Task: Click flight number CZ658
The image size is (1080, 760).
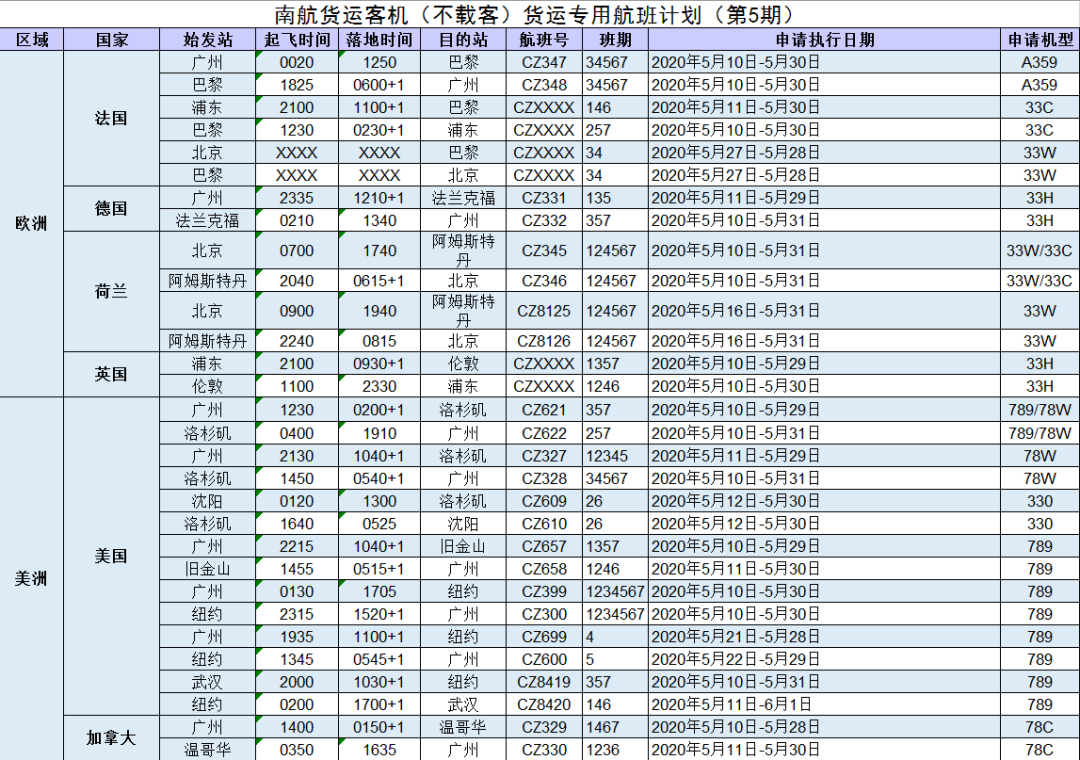Action: coord(544,569)
